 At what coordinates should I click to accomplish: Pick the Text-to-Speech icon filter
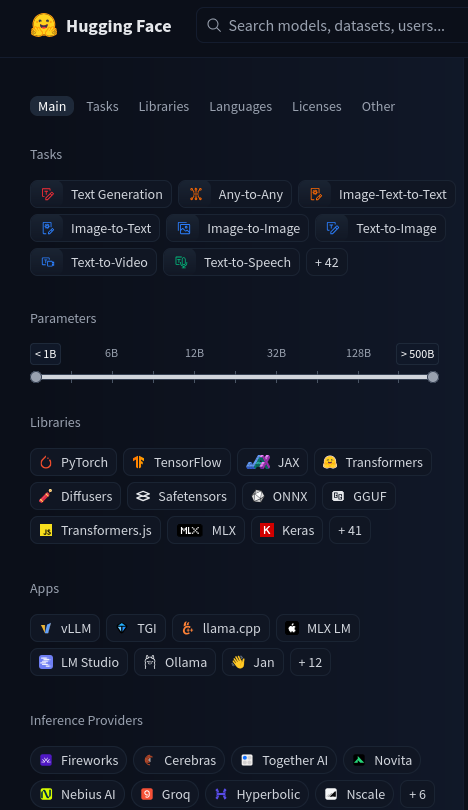181,262
